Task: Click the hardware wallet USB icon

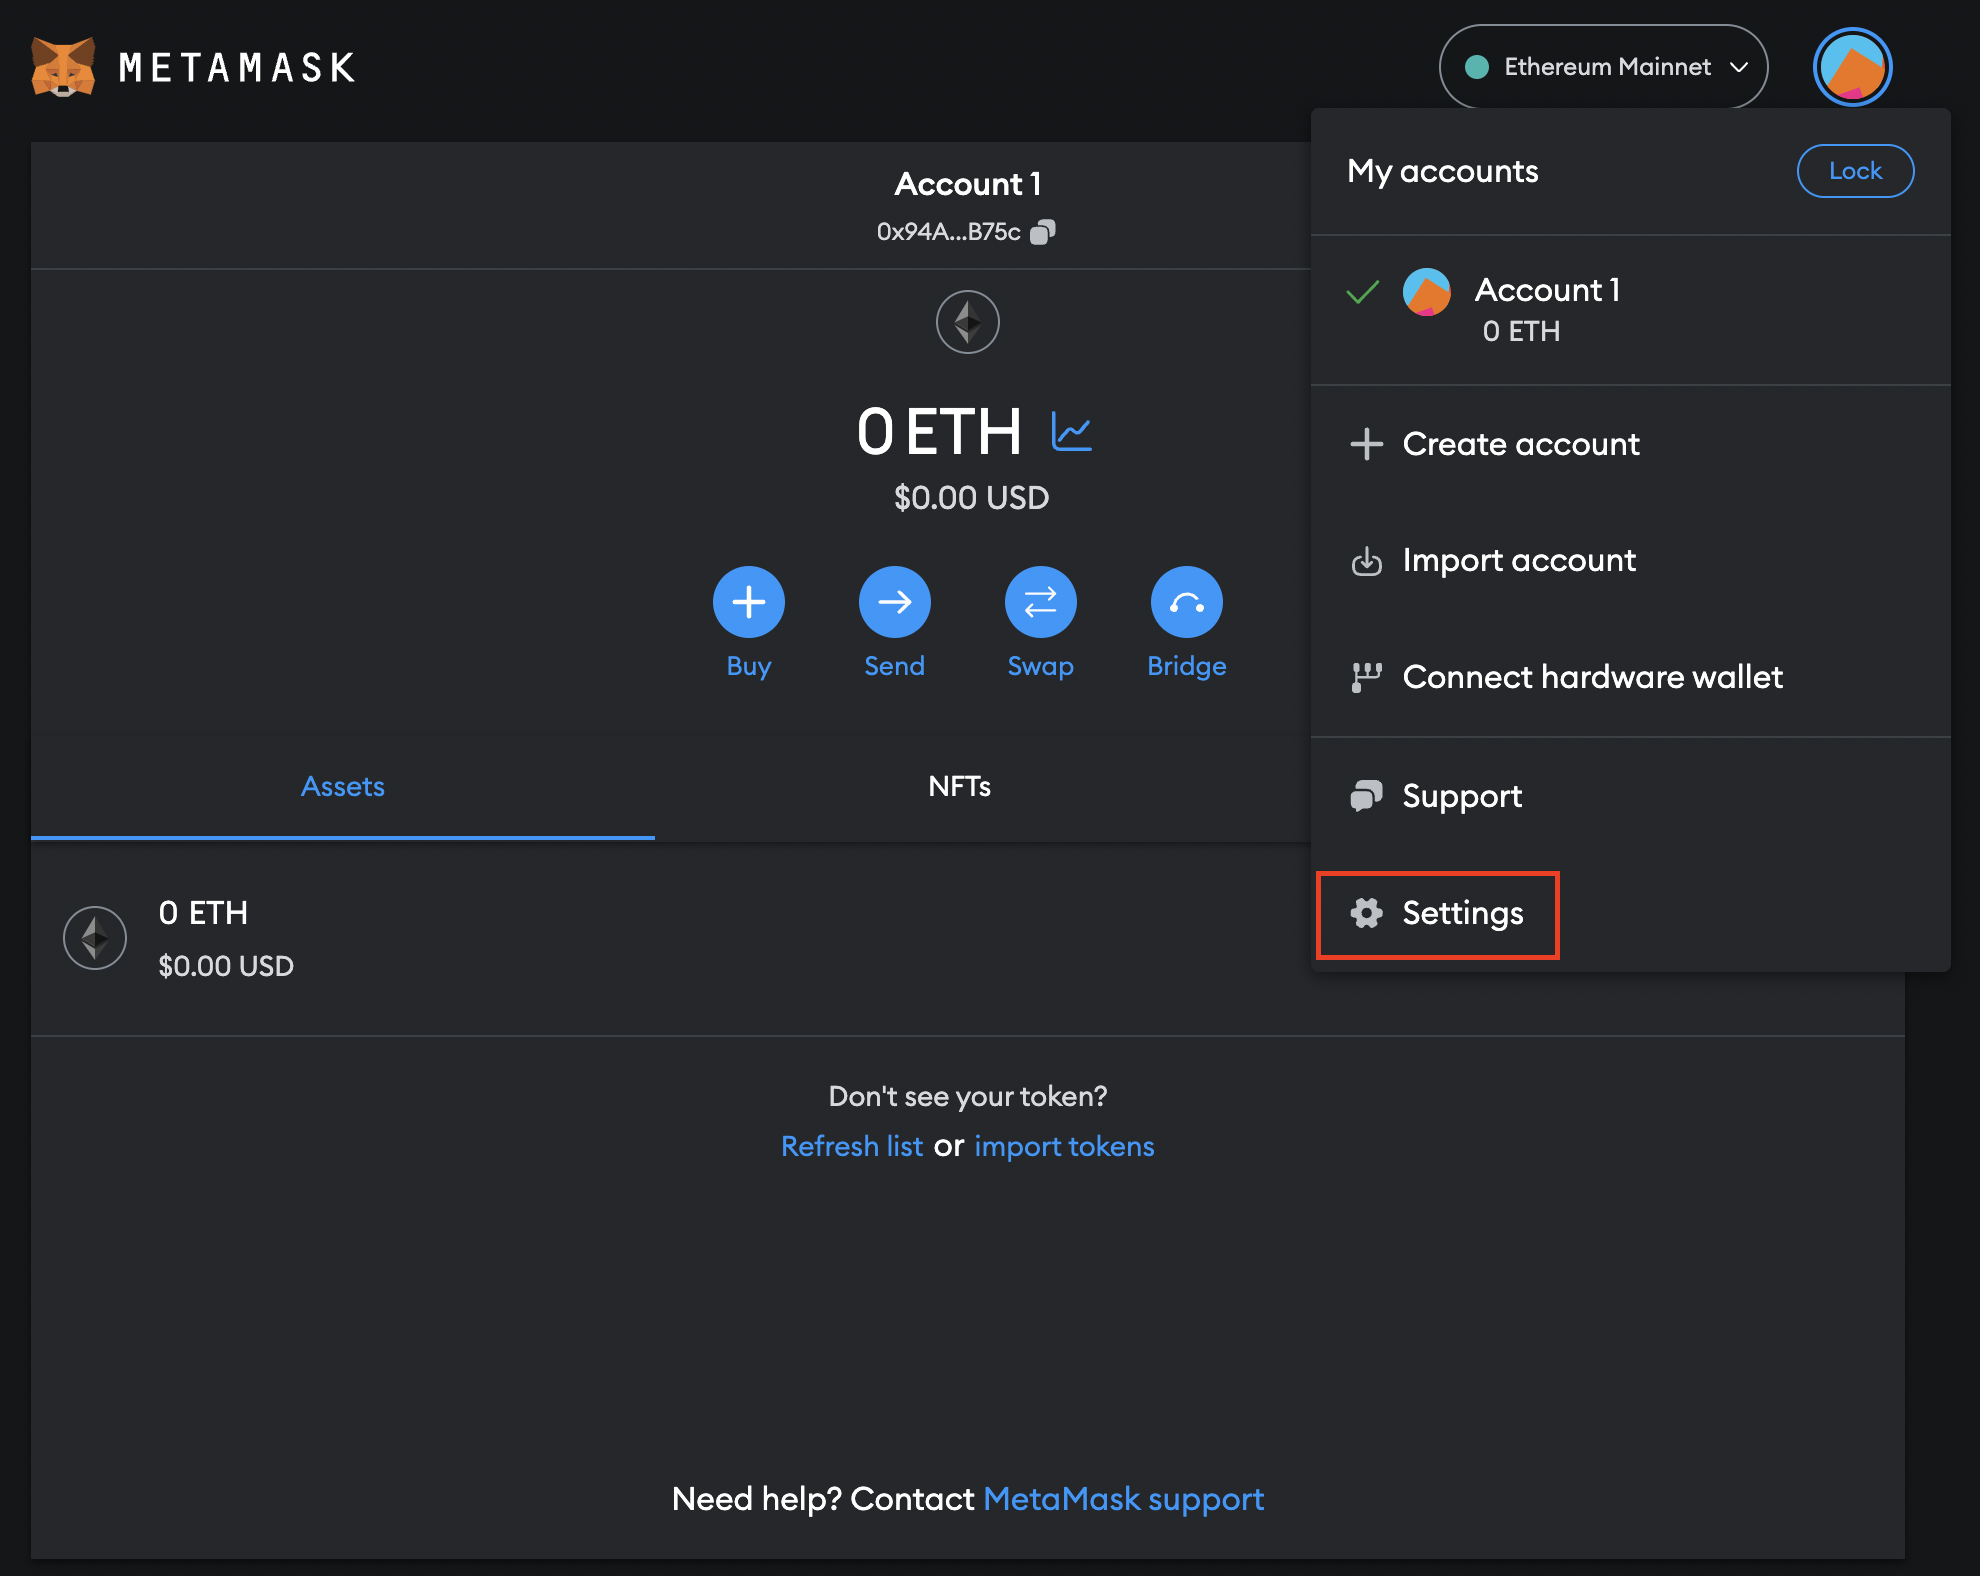Action: point(1366,677)
